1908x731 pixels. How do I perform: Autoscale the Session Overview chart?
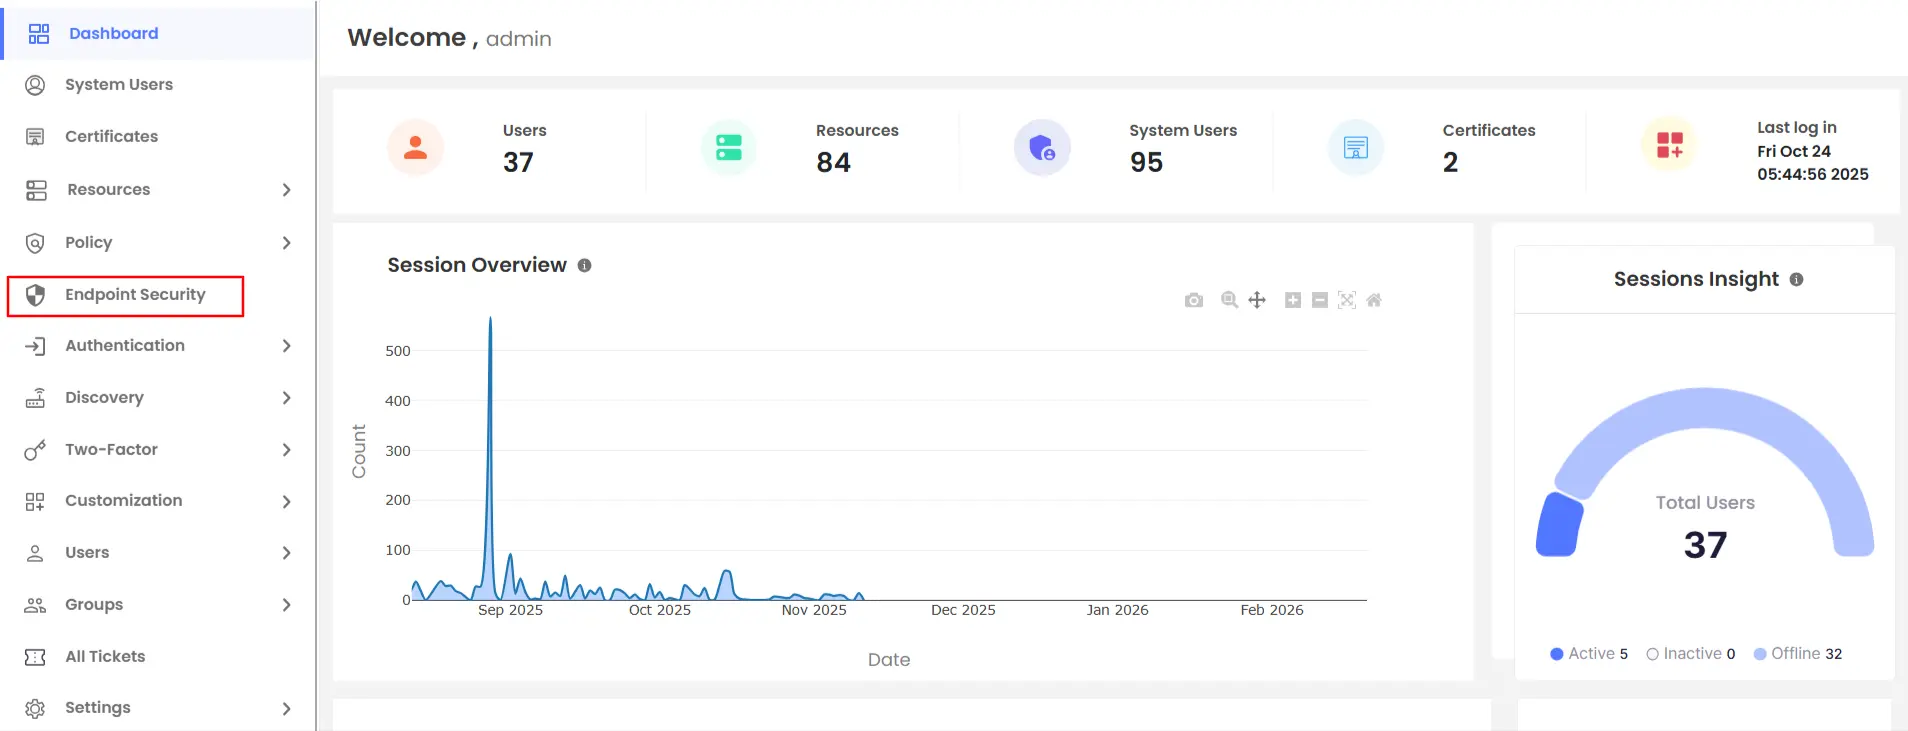tap(1346, 300)
